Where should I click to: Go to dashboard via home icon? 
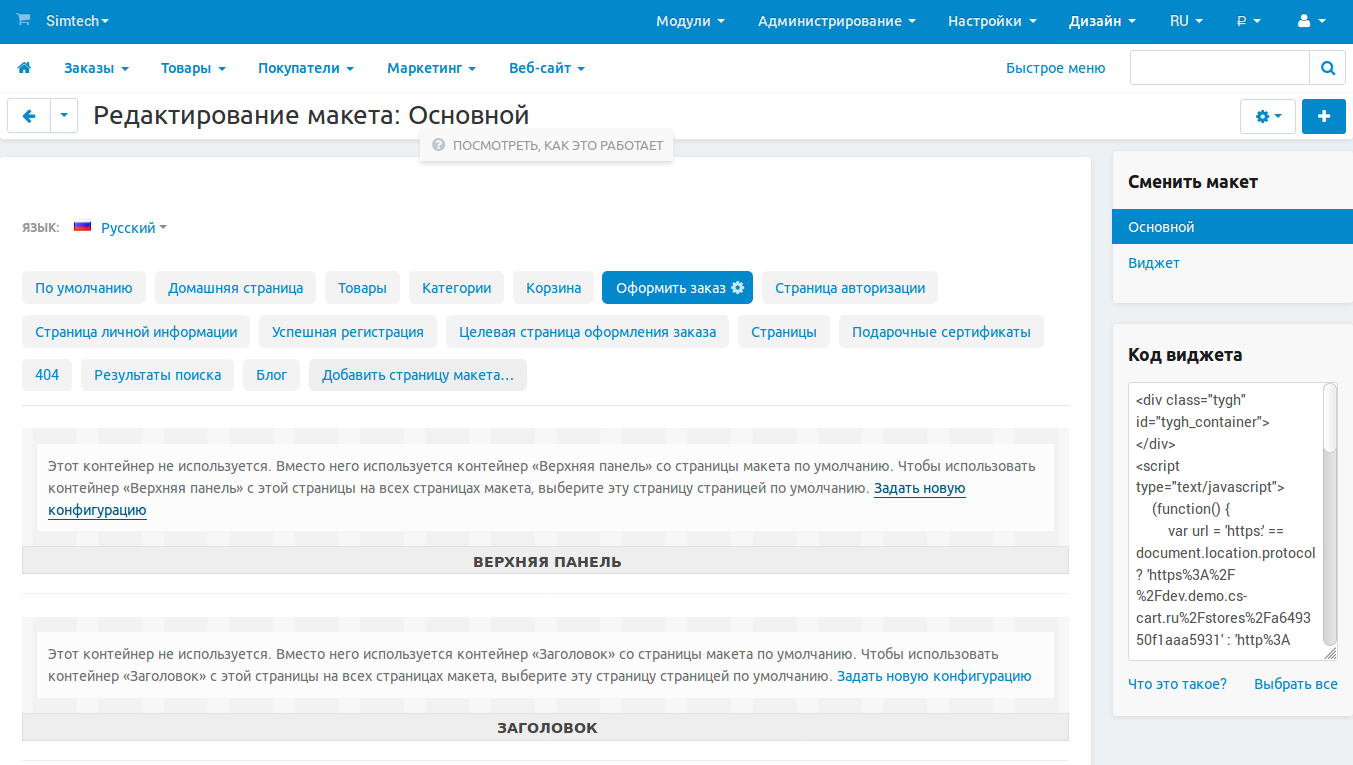(24, 68)
